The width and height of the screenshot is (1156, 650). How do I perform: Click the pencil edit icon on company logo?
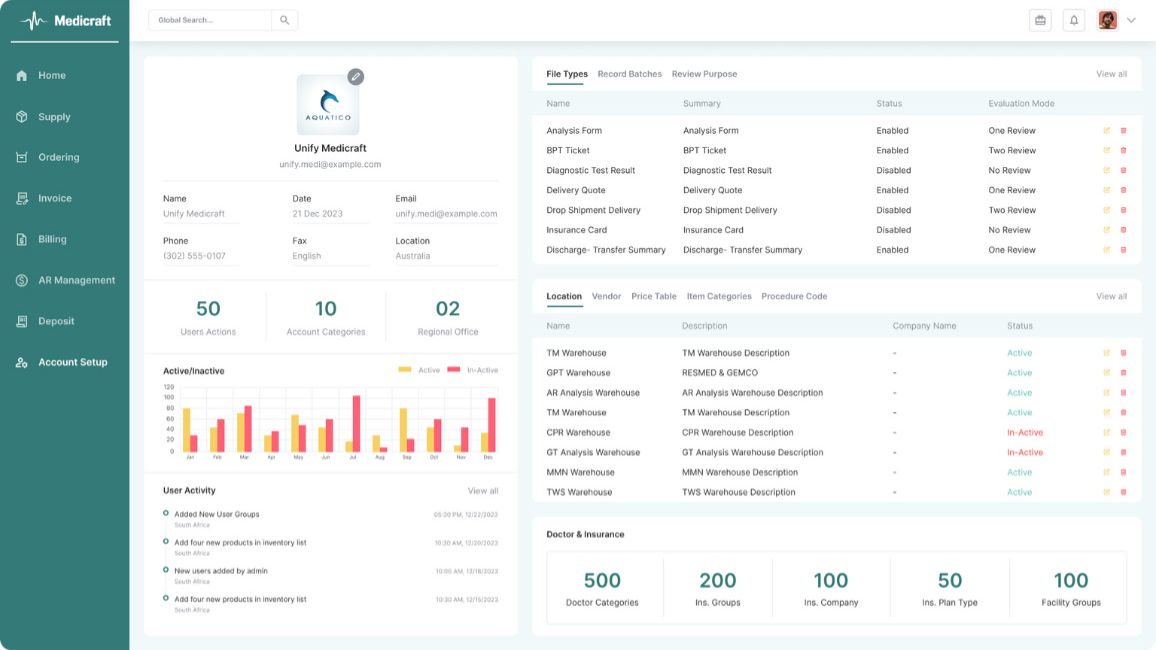pyautogui.click(x=355, y=77)
